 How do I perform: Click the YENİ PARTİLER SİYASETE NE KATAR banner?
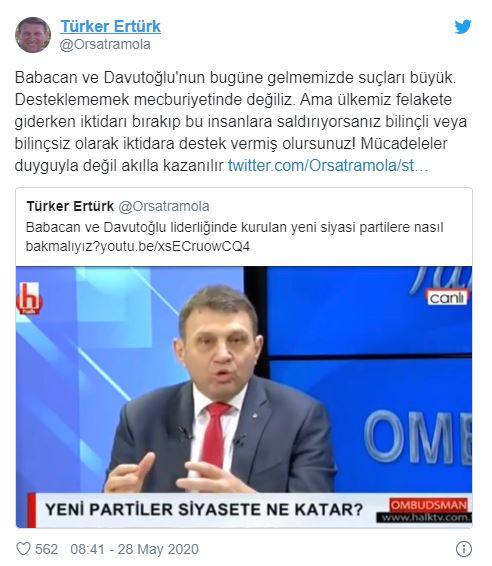coord(204,510)
